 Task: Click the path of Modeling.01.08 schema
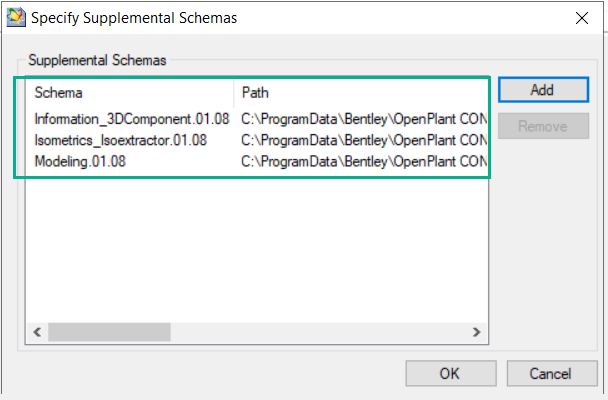coord(364,162)
